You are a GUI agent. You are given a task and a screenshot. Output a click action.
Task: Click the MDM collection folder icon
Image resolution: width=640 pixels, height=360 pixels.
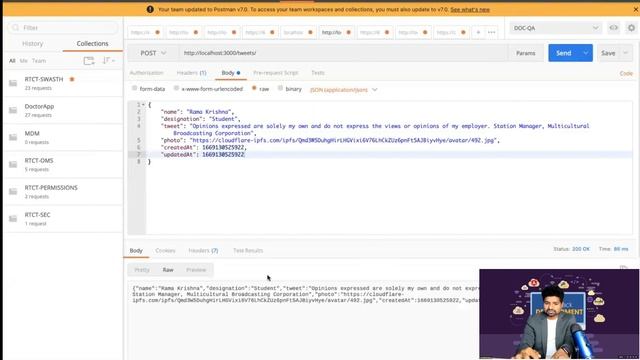13,137
